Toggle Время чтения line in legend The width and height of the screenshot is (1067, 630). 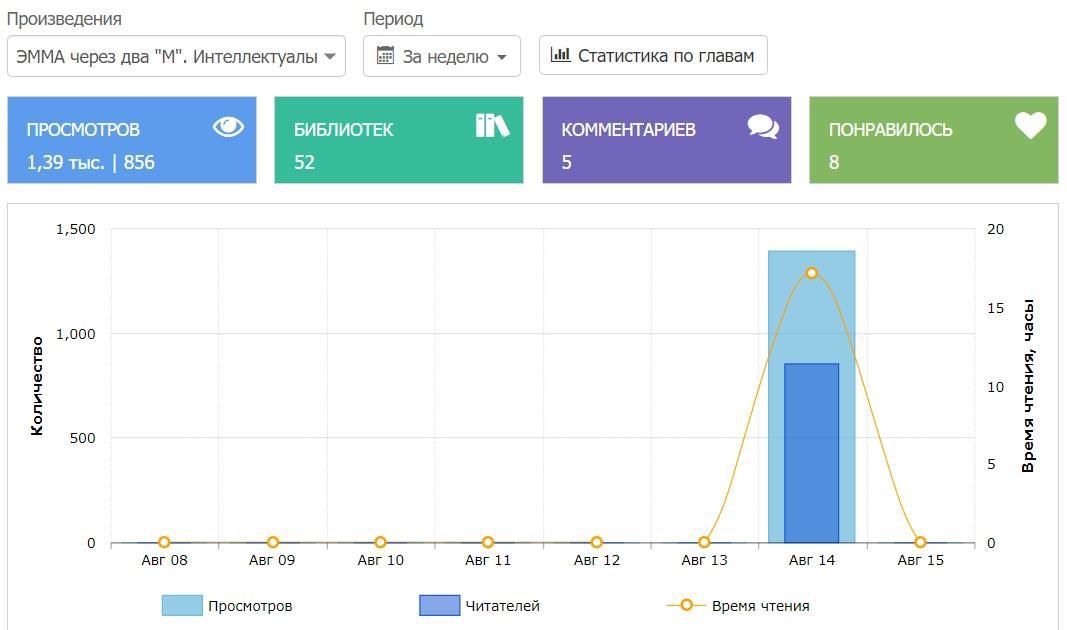[x=760, y=605]
